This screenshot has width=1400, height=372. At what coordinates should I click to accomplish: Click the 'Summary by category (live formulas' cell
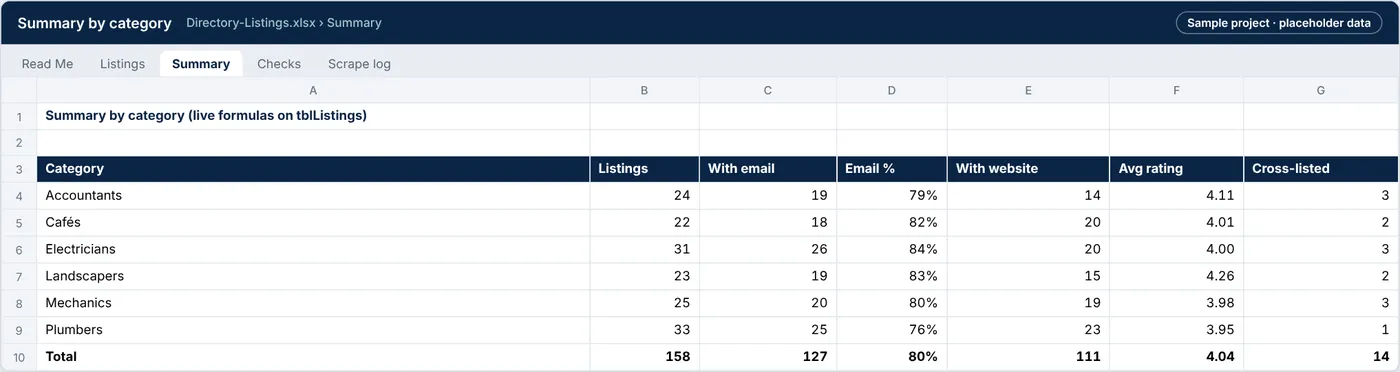[x=313, y=116]
